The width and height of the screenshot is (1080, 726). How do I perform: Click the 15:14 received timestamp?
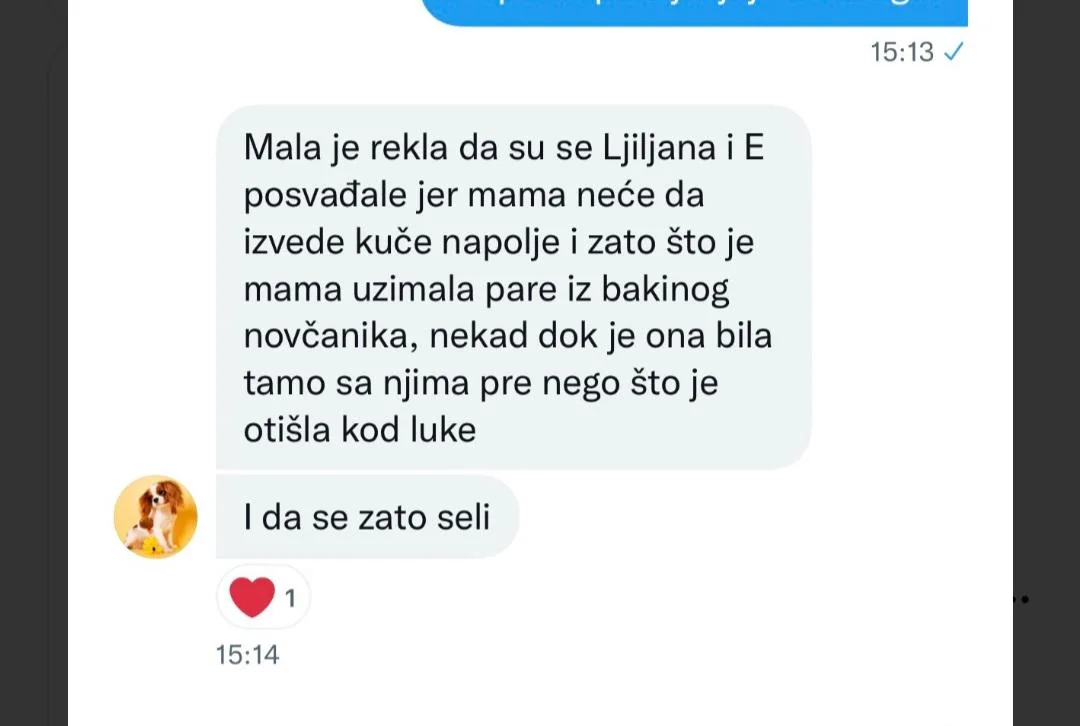247,654
